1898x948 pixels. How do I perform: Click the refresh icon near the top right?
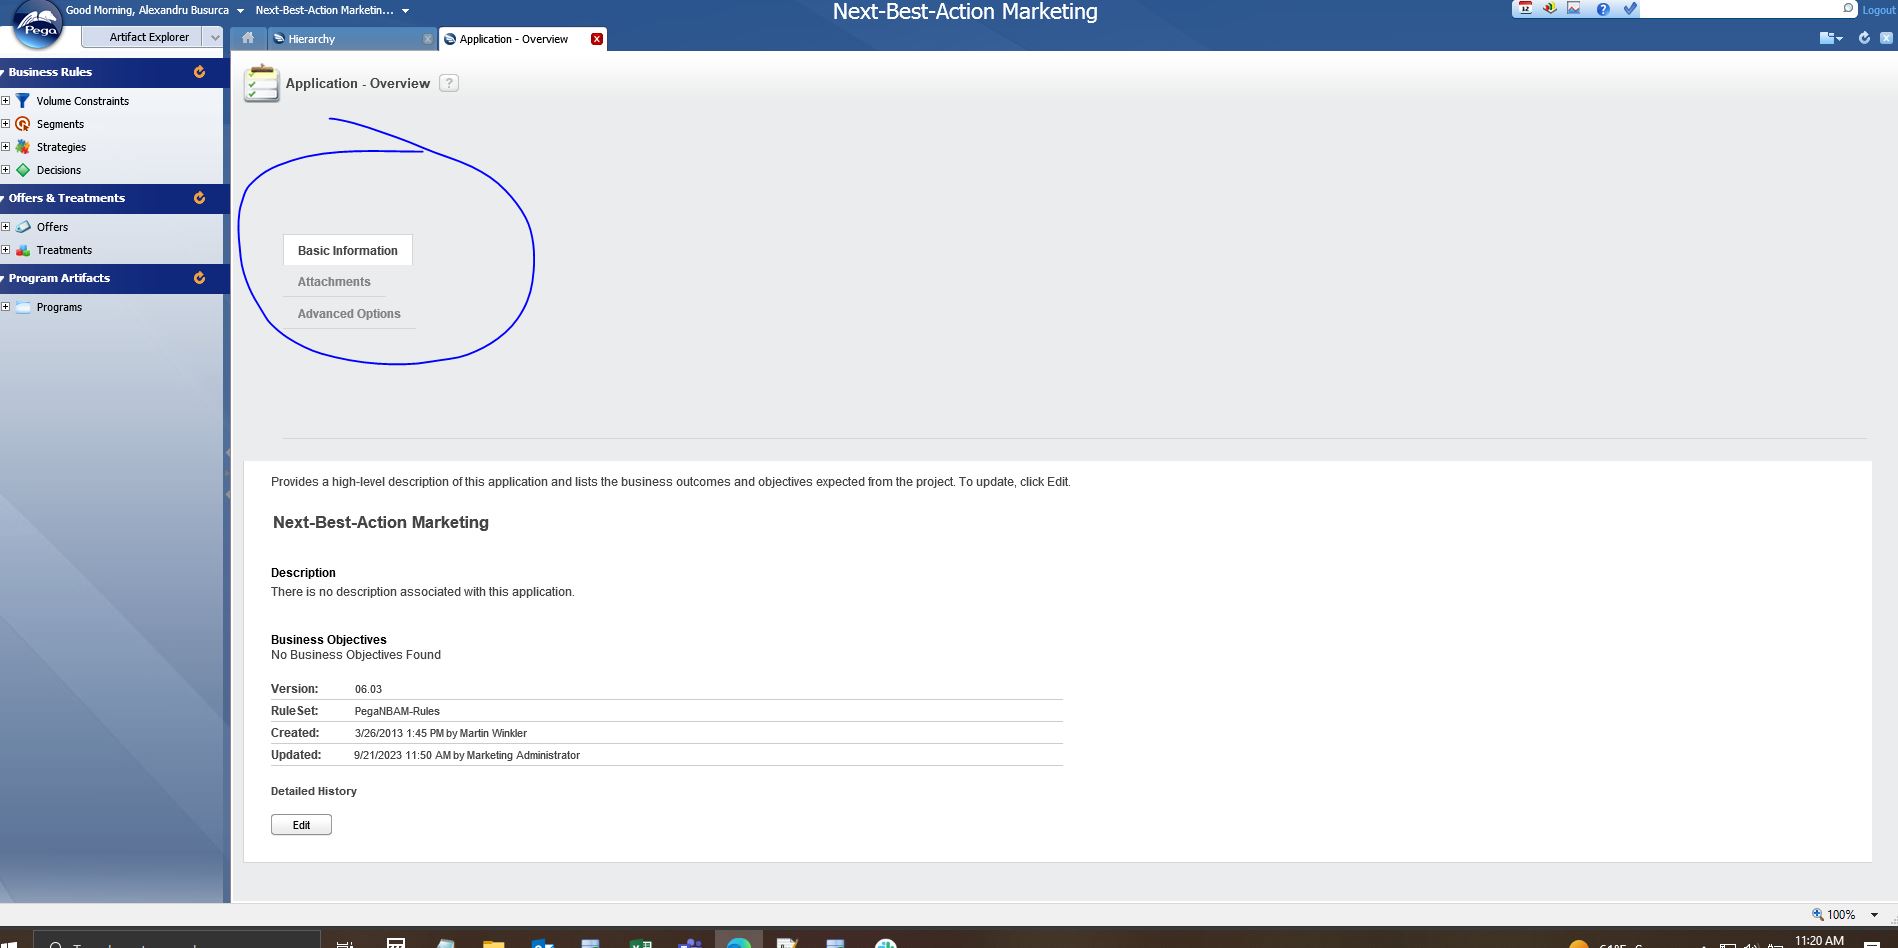(x=1863, y=37)
